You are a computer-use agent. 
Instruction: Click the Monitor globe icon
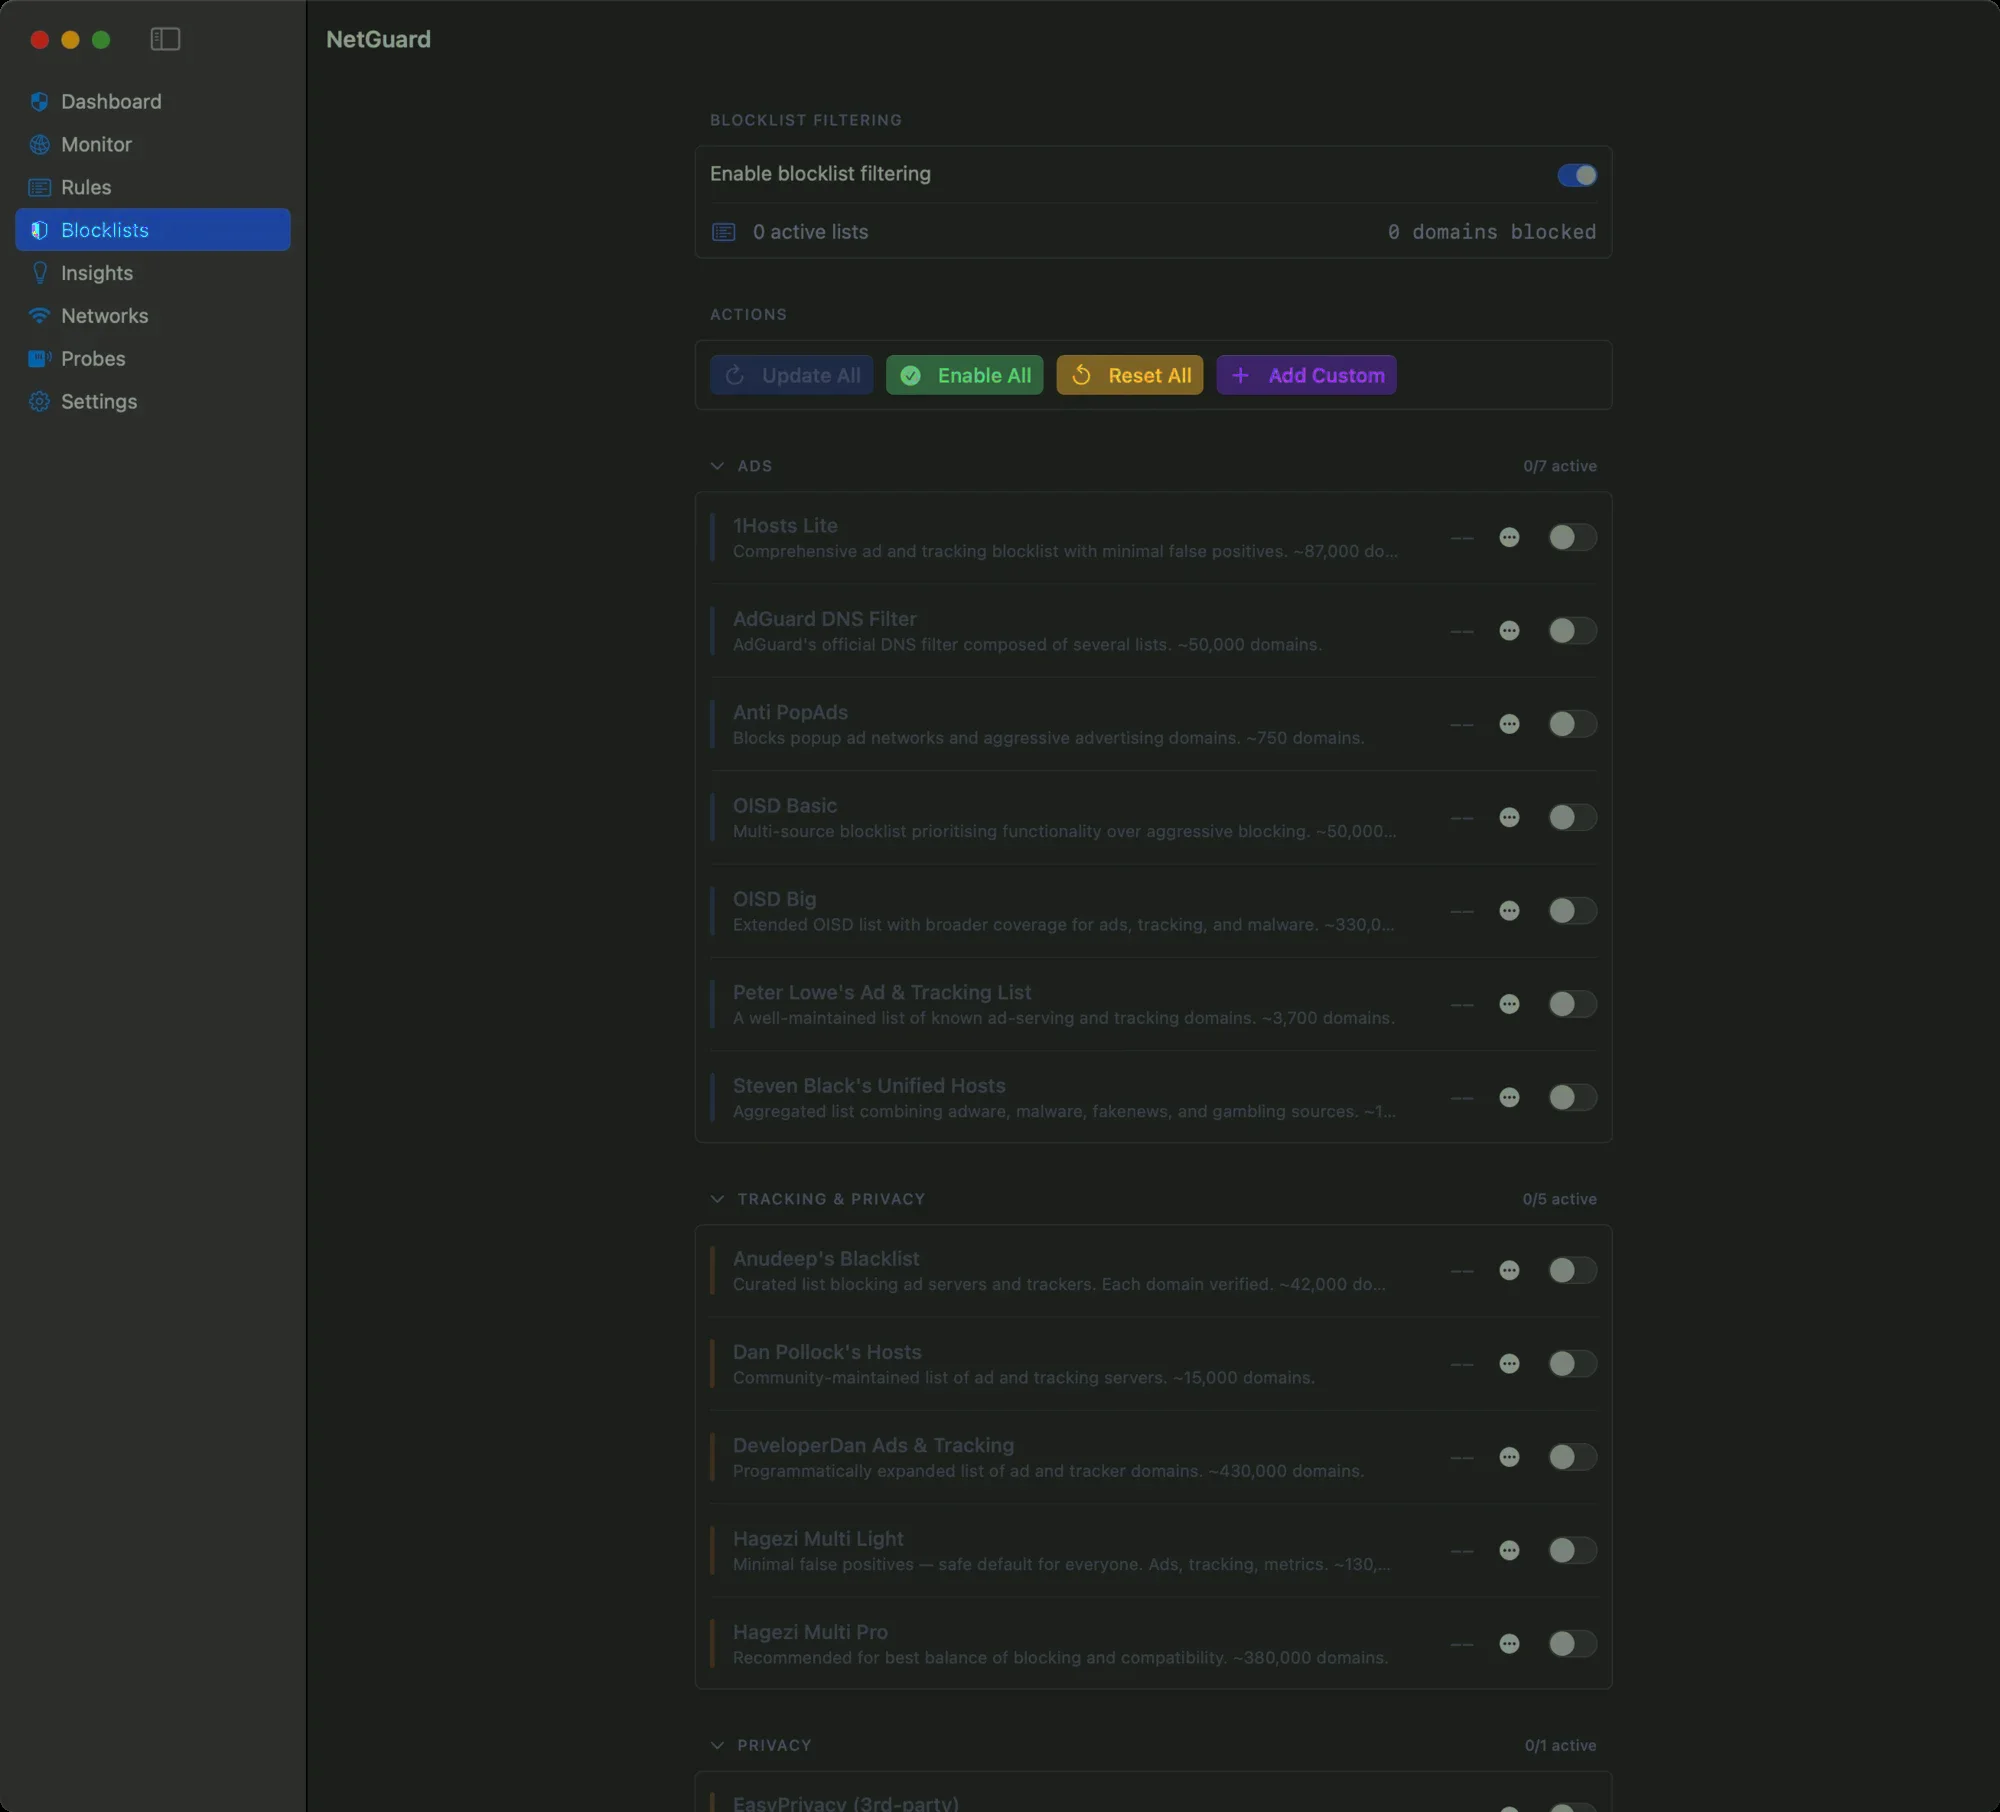point(39,144)
